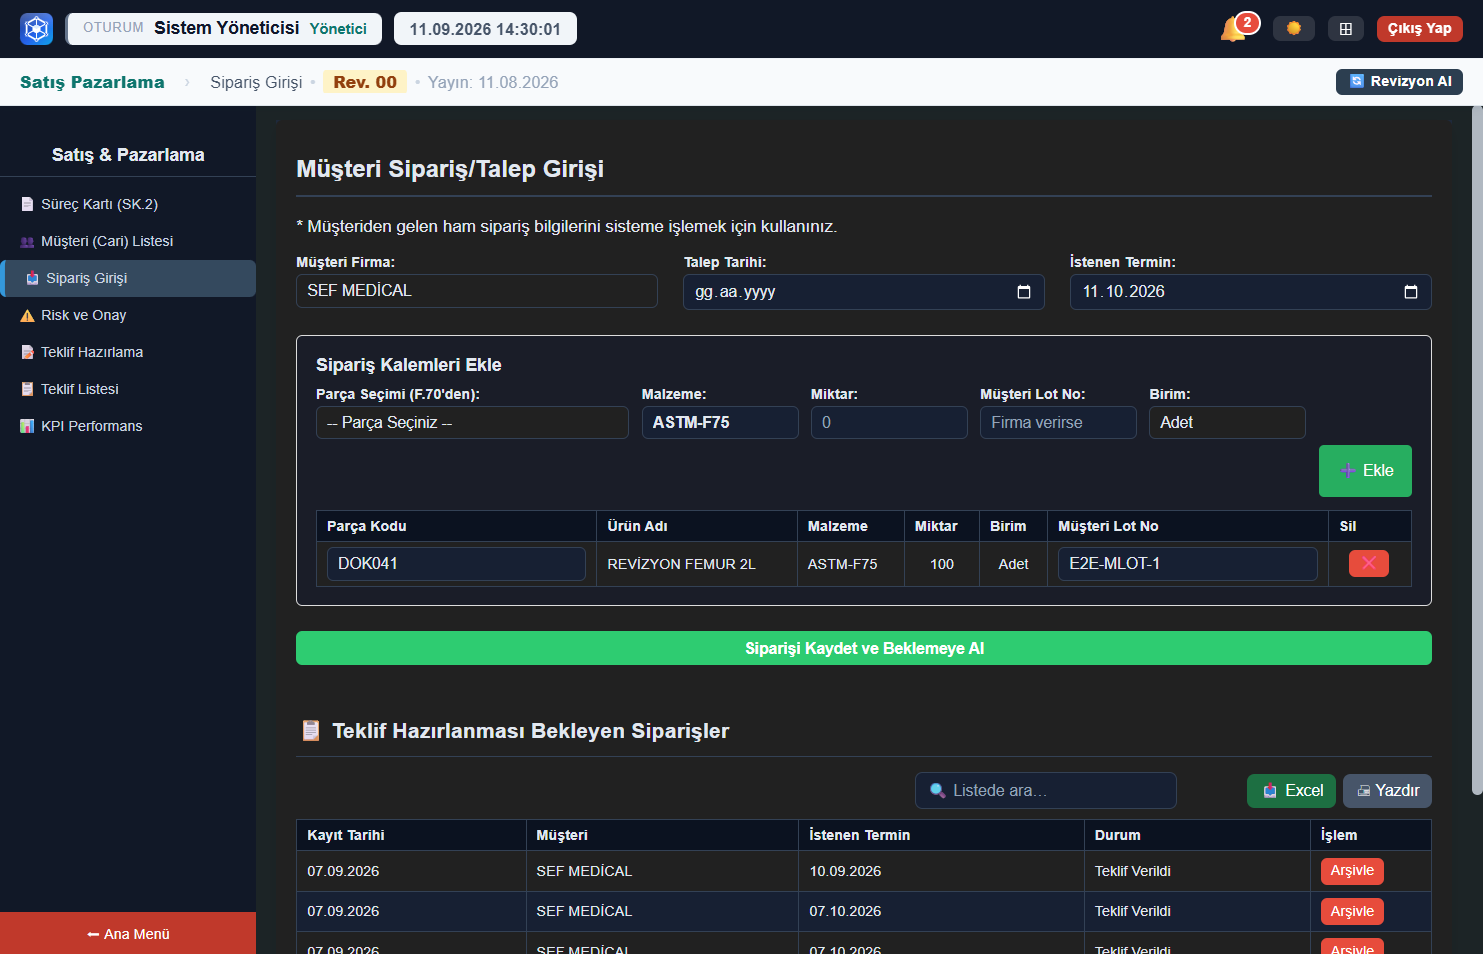The image size is (1483, 954).
Task: Delete the DOK041 row with the red X
Action: [1368, 563]
